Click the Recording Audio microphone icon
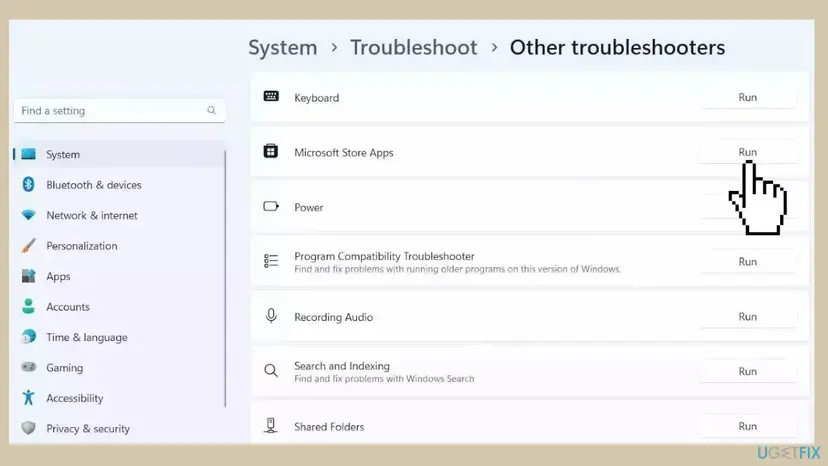The width and height of the screenshot is (828, 466). 271,315
